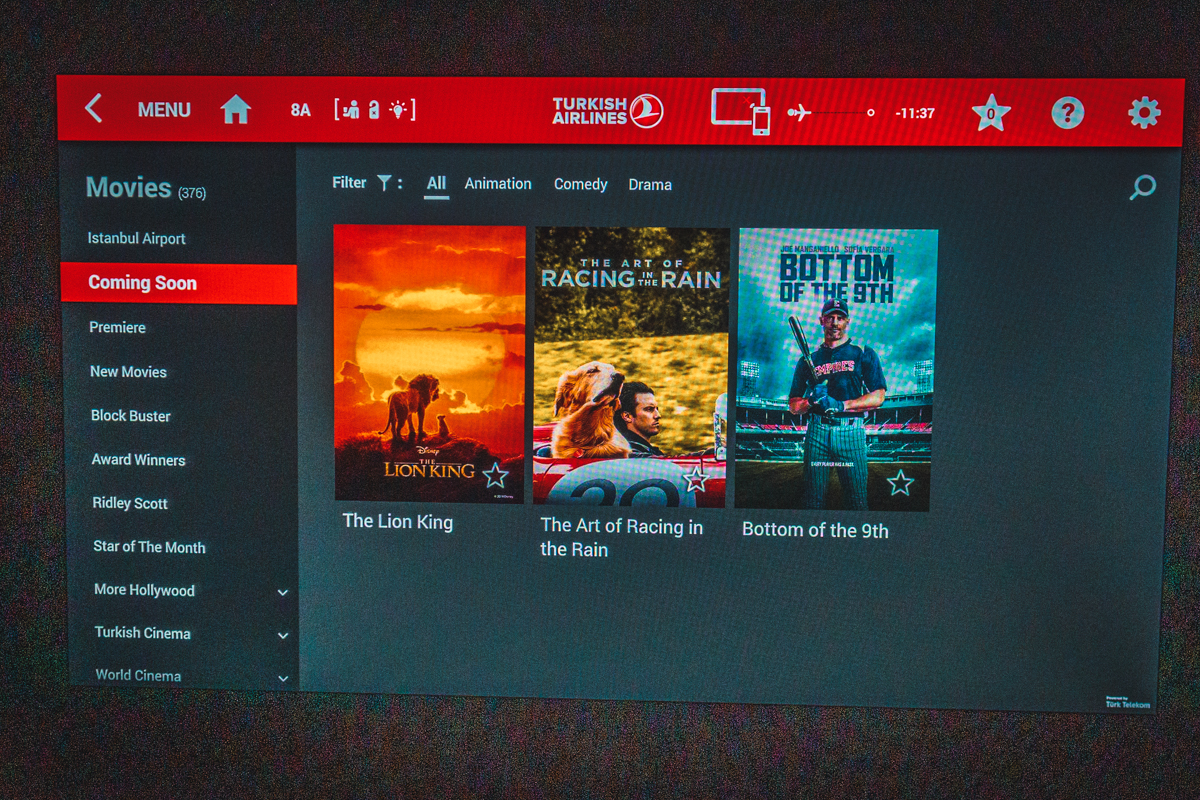Select the Animation filter tab
The width and height of the screenshot is (1200, 800).
[498, 184]
